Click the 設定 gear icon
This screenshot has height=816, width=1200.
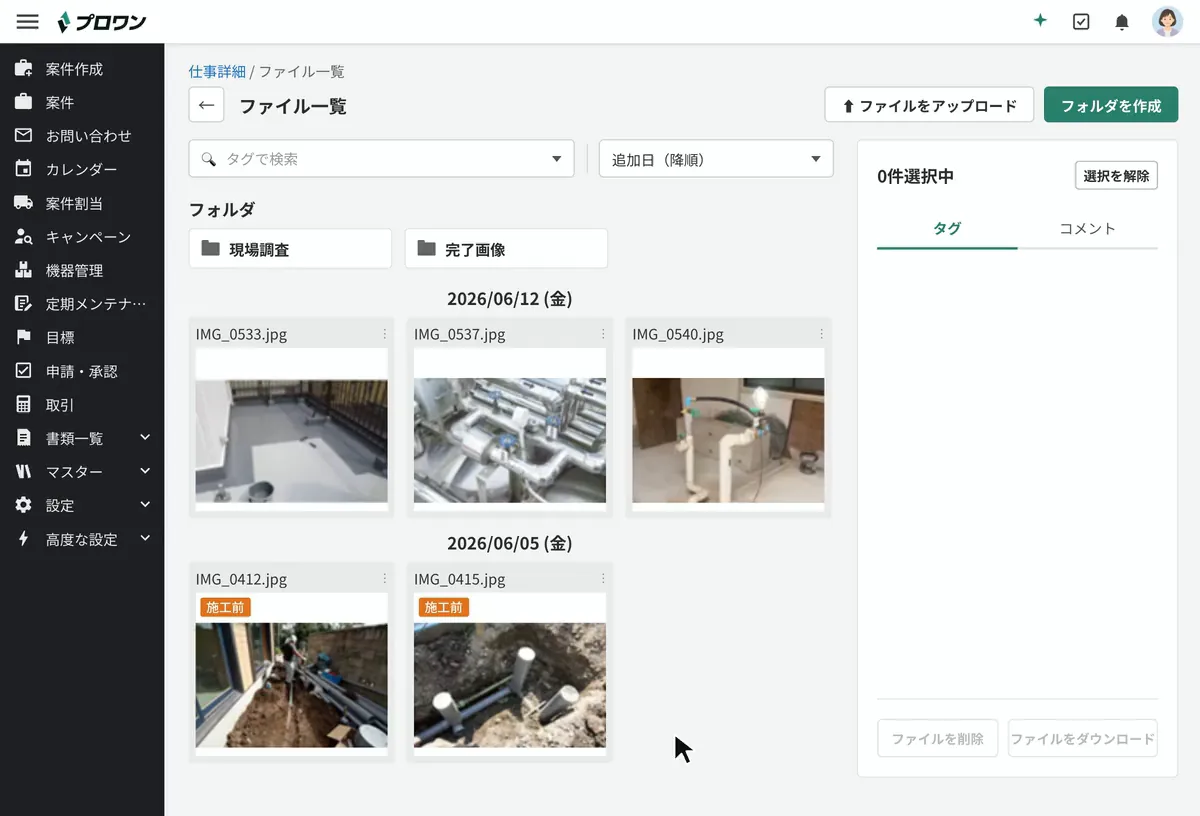coord(23,505)
